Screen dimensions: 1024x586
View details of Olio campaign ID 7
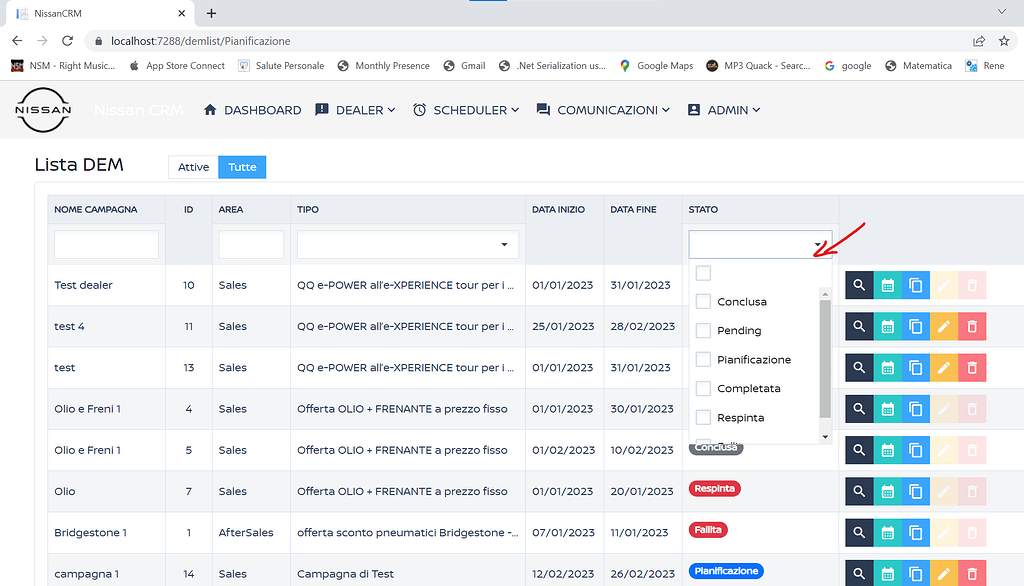859,491
